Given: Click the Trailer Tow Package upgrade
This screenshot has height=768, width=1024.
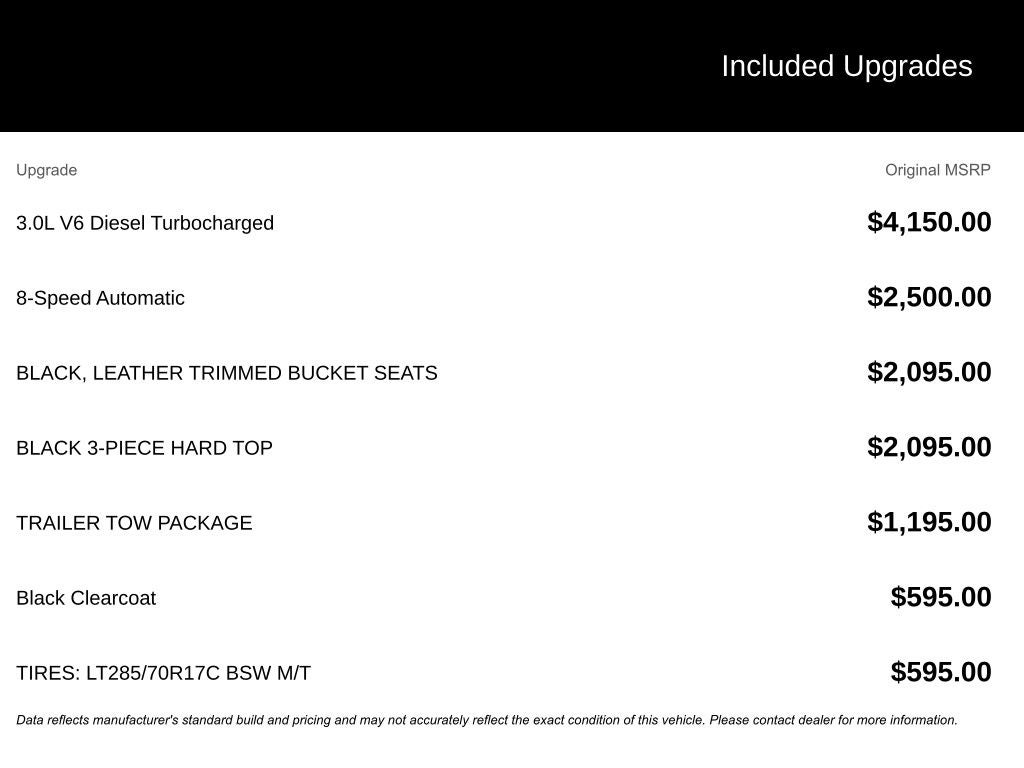Looking at the screenshot, I should (134, 523).
